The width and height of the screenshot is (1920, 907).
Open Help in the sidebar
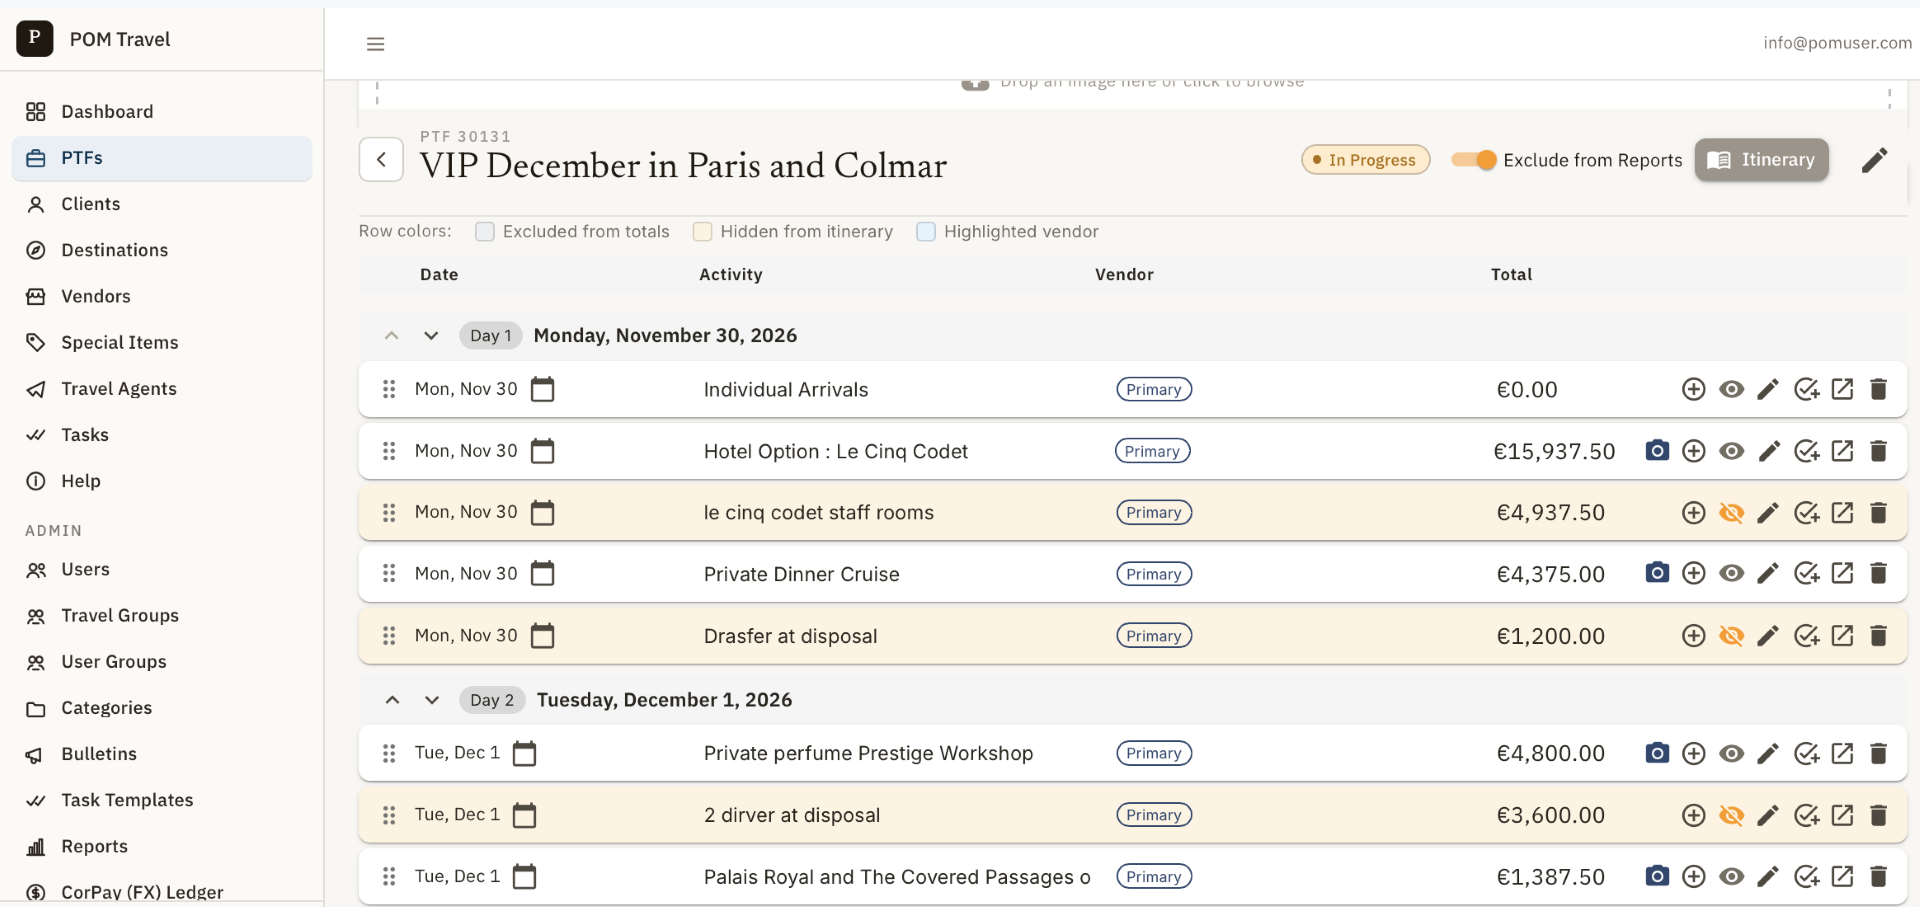162,481
